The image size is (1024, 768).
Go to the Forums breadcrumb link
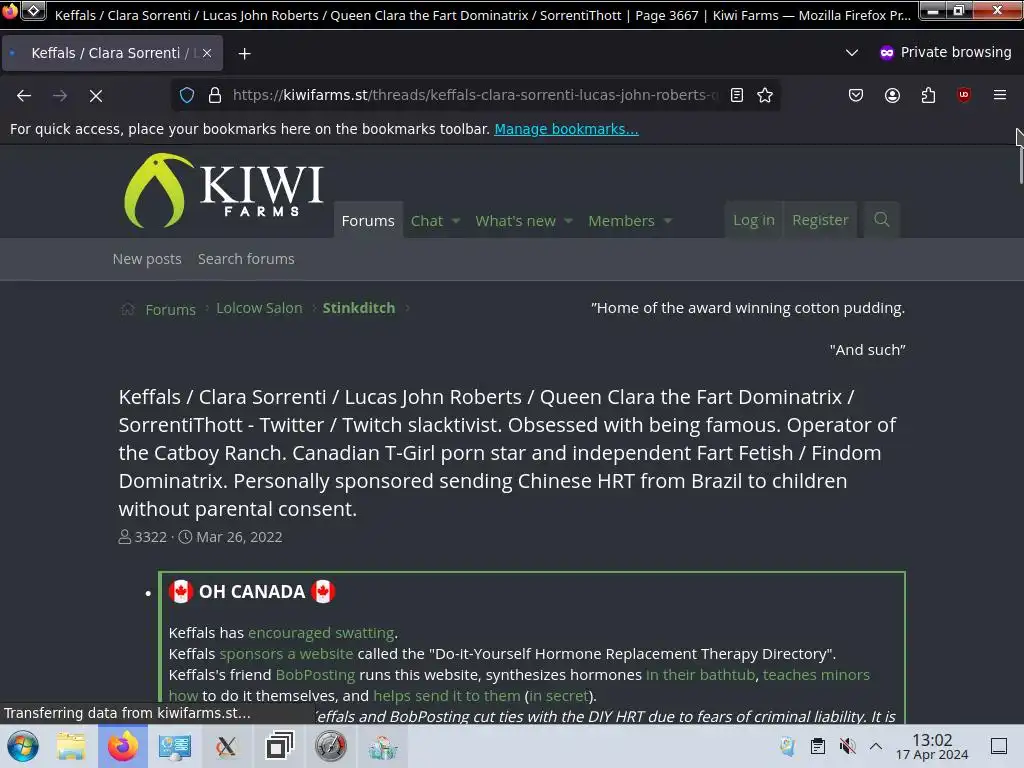(170, 310)
